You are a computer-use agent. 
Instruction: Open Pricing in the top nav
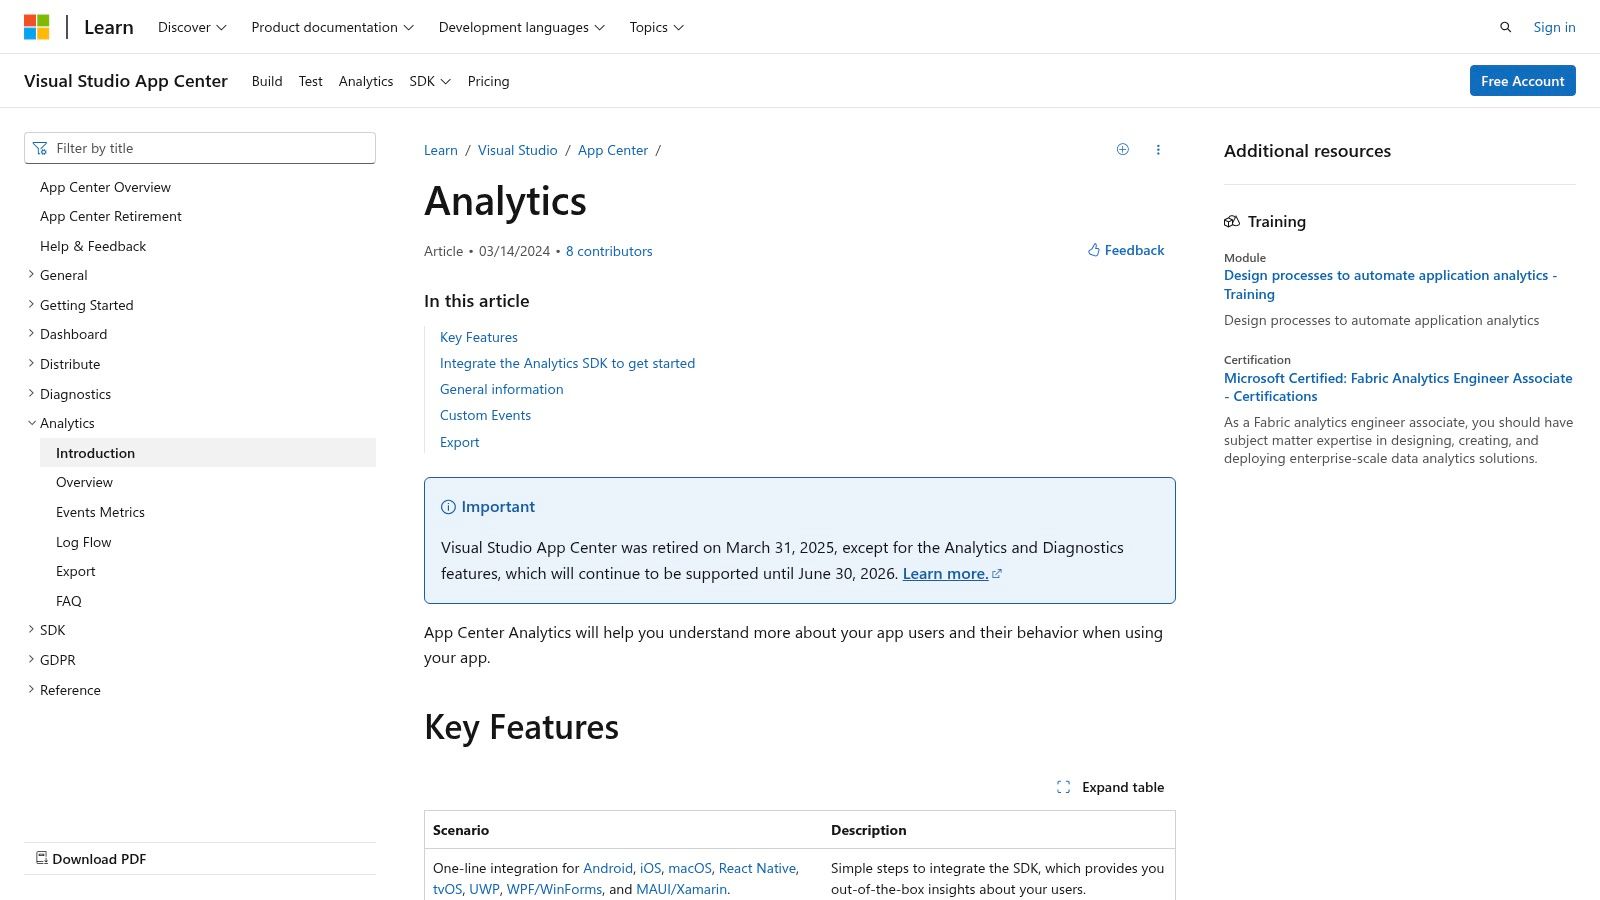(488, 81)
